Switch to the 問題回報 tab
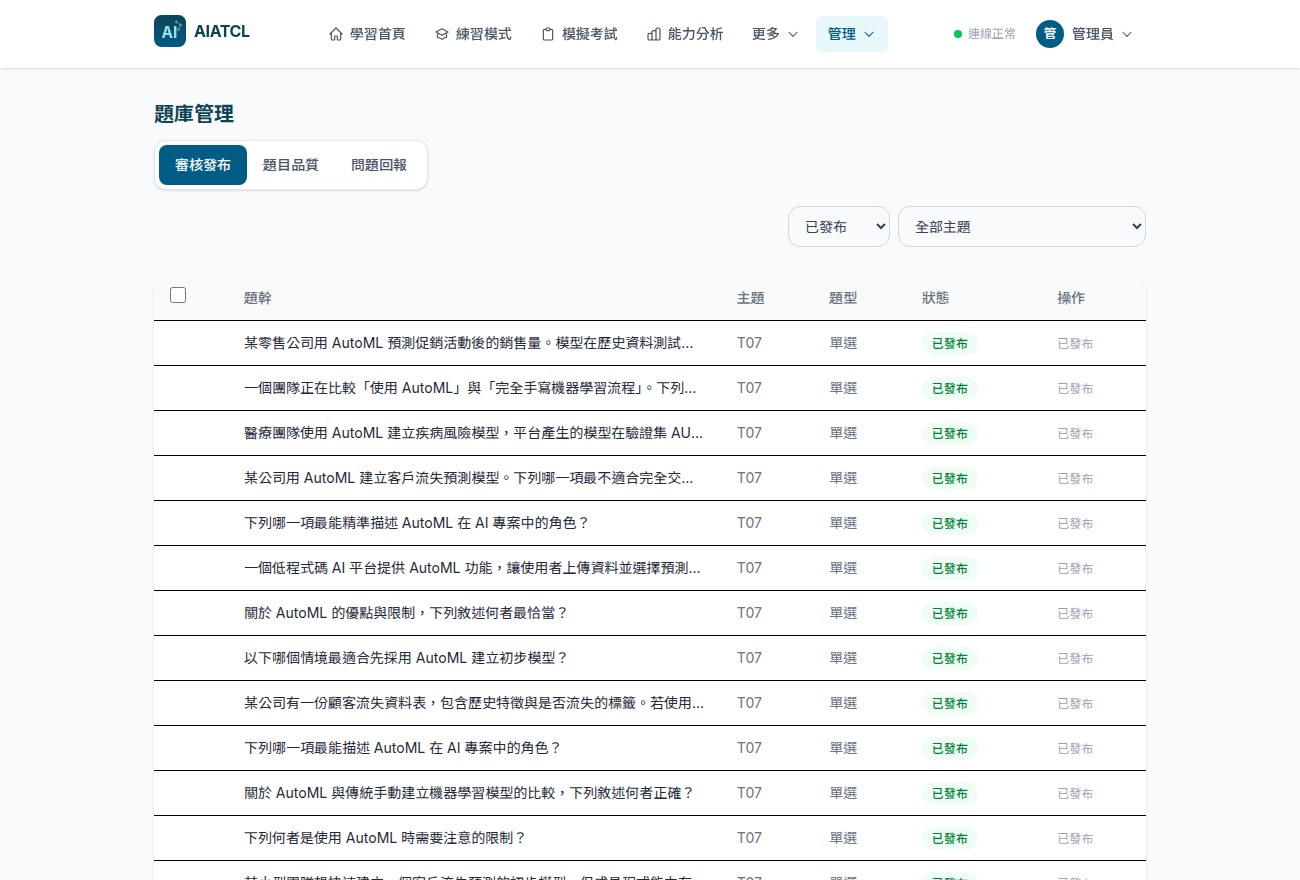This screenshot has width=1300, height=880. [x=379, y=165]
